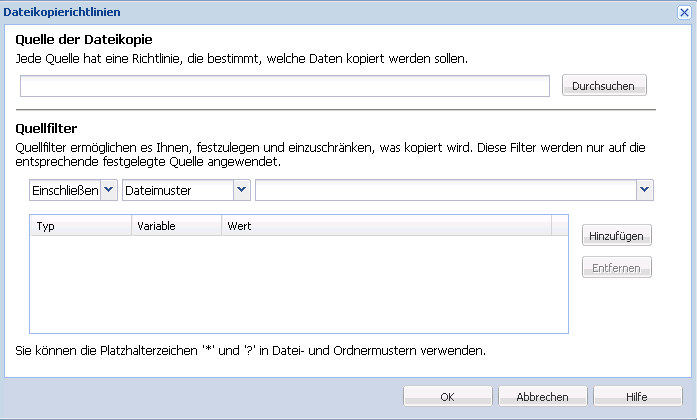Confirm the dialog with OK
697x420 pixels.
point(447,397)
